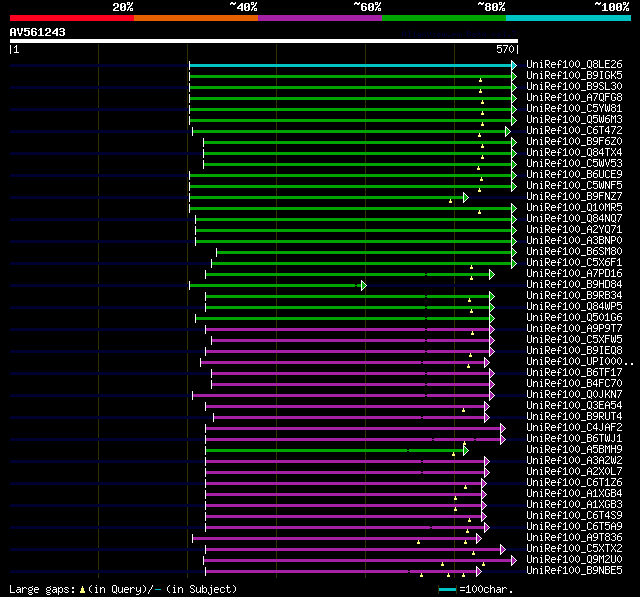
Task: Open hit UniRef100_A5BMH9
Action: 574,450
